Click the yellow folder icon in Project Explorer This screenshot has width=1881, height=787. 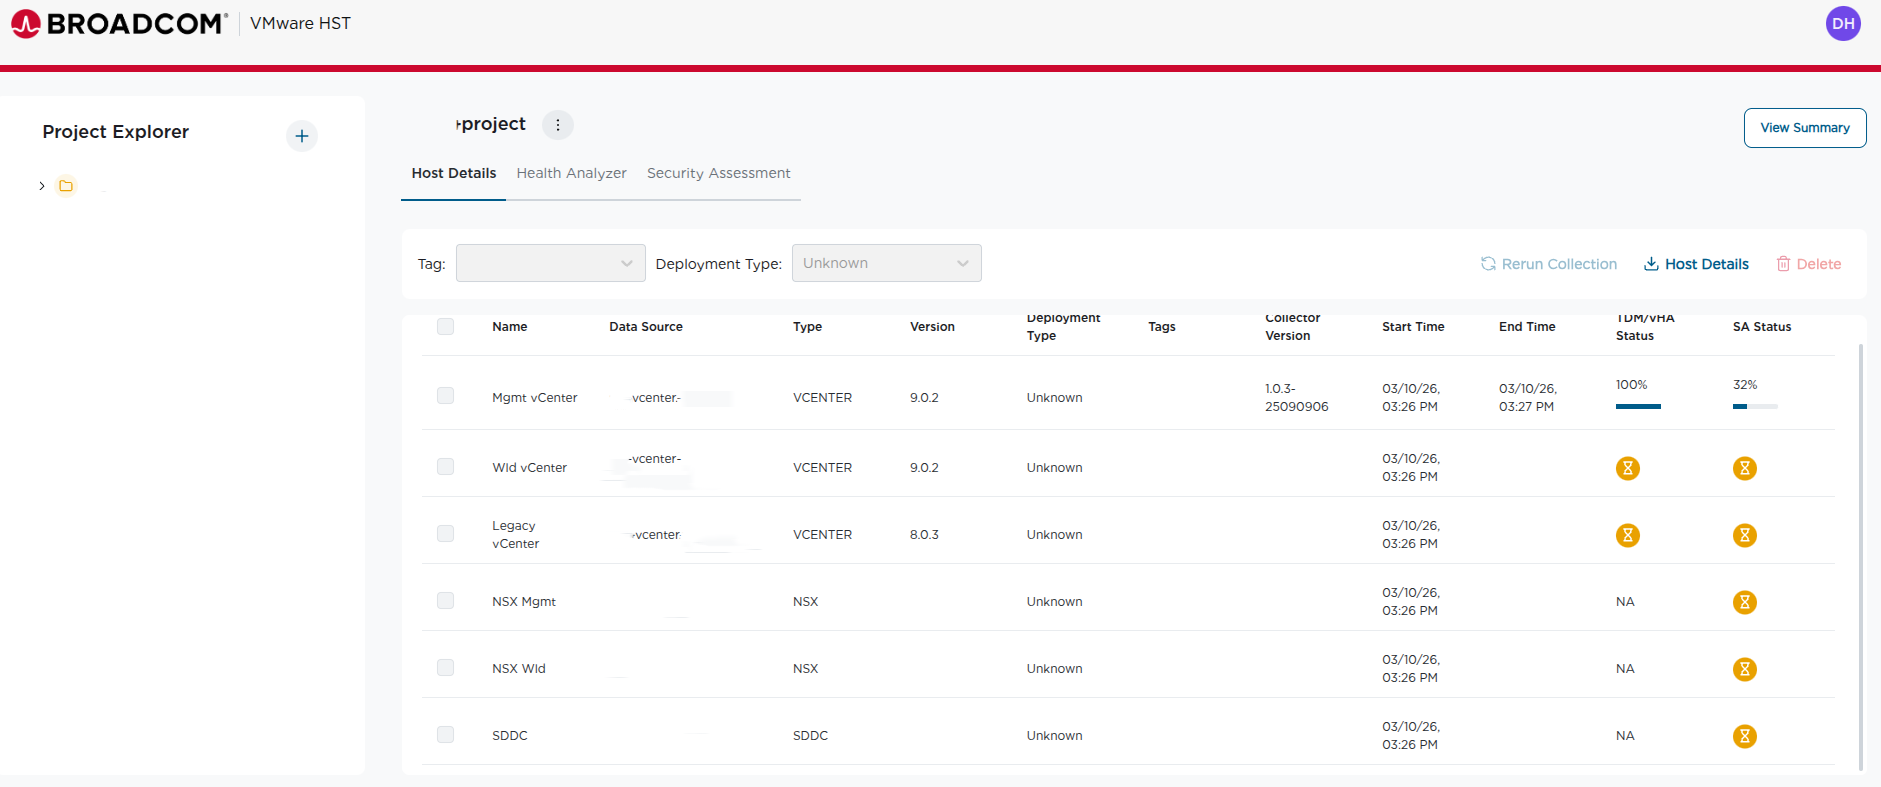pos(66,186)
